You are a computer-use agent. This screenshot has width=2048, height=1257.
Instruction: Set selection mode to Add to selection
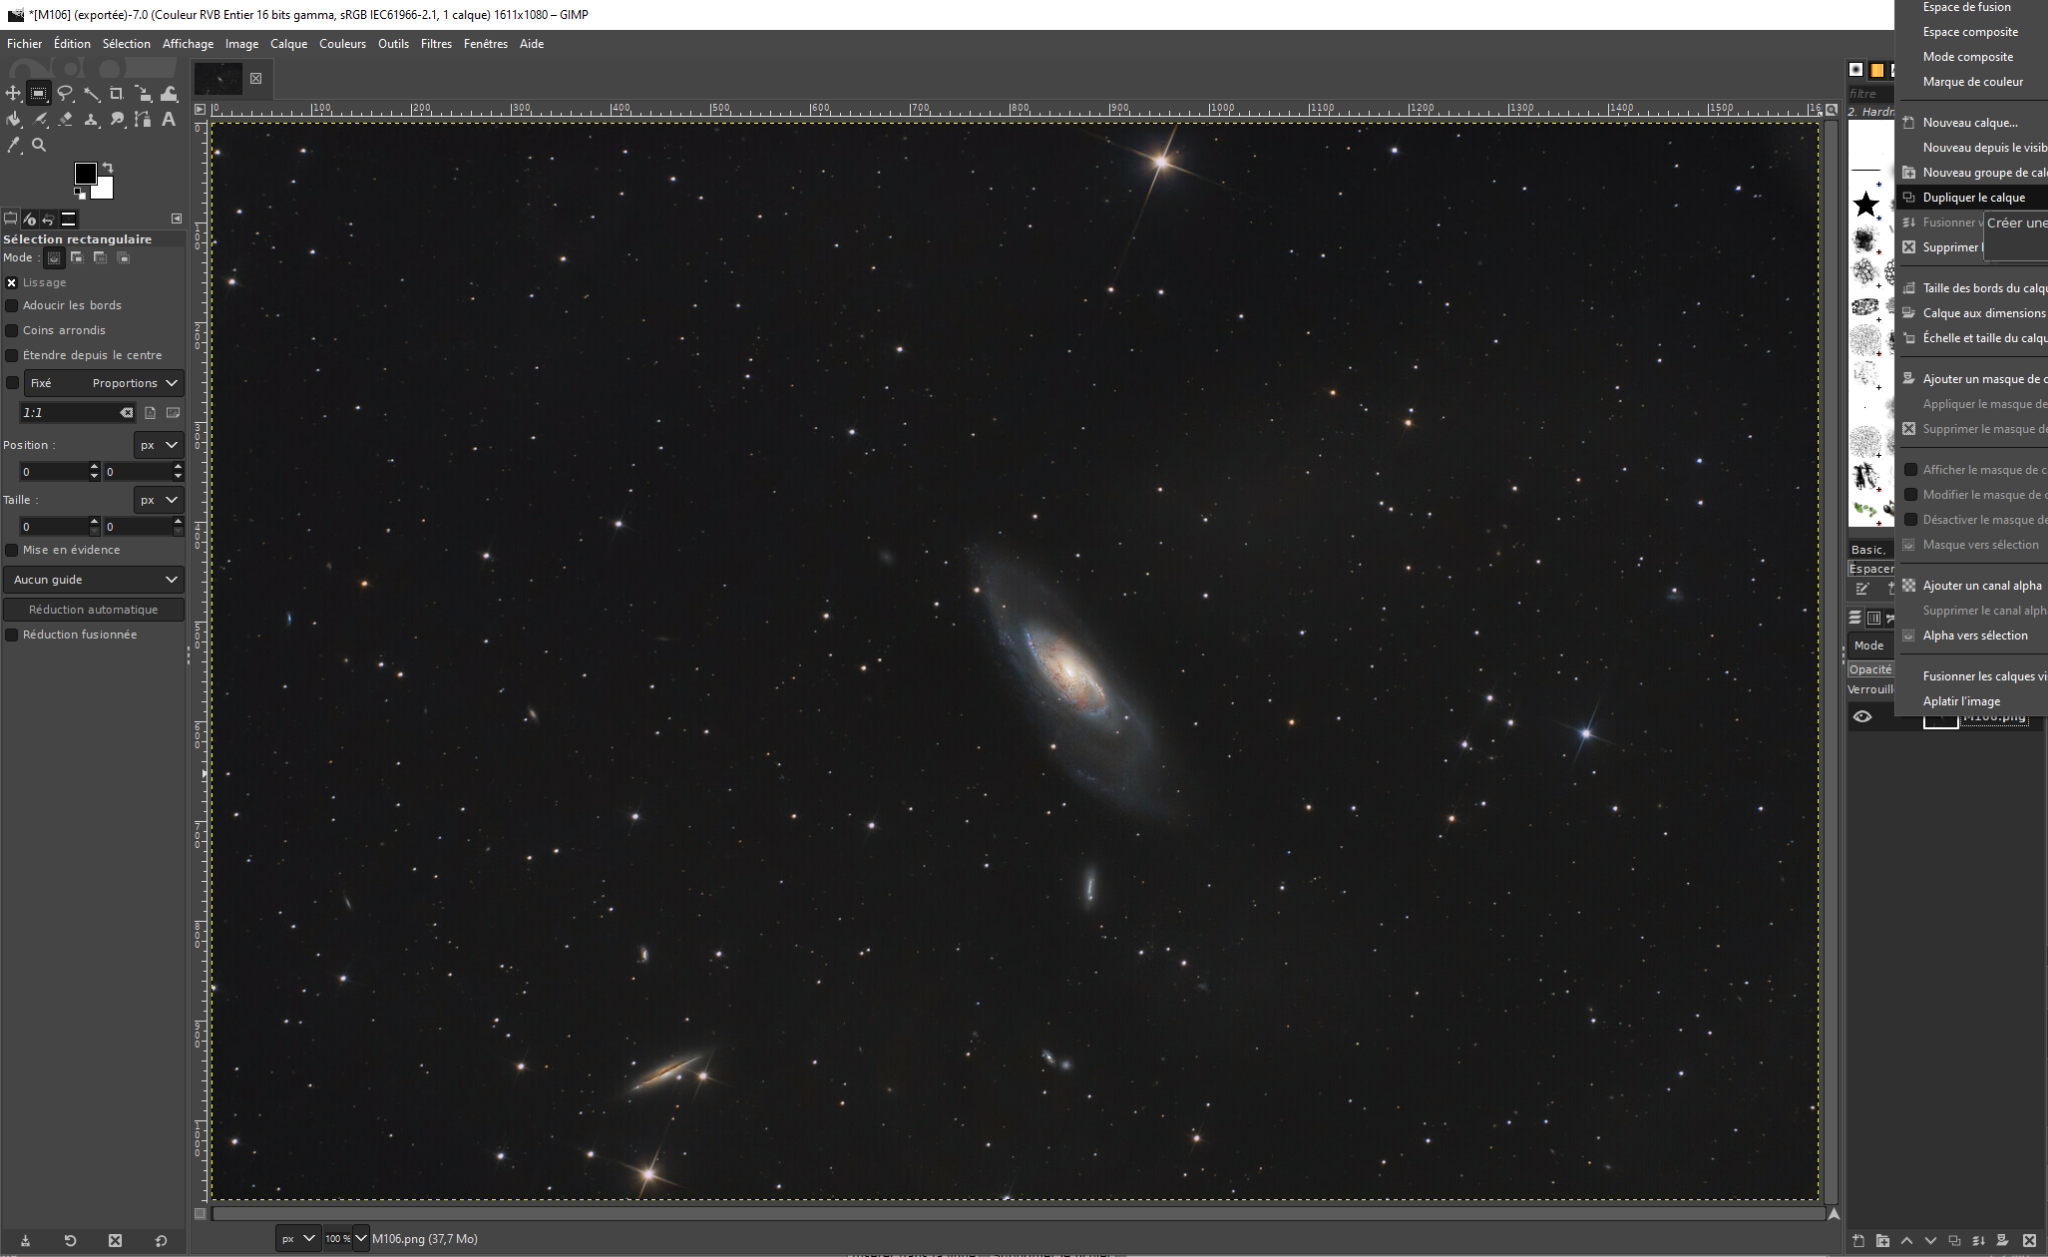coord(77,258)
